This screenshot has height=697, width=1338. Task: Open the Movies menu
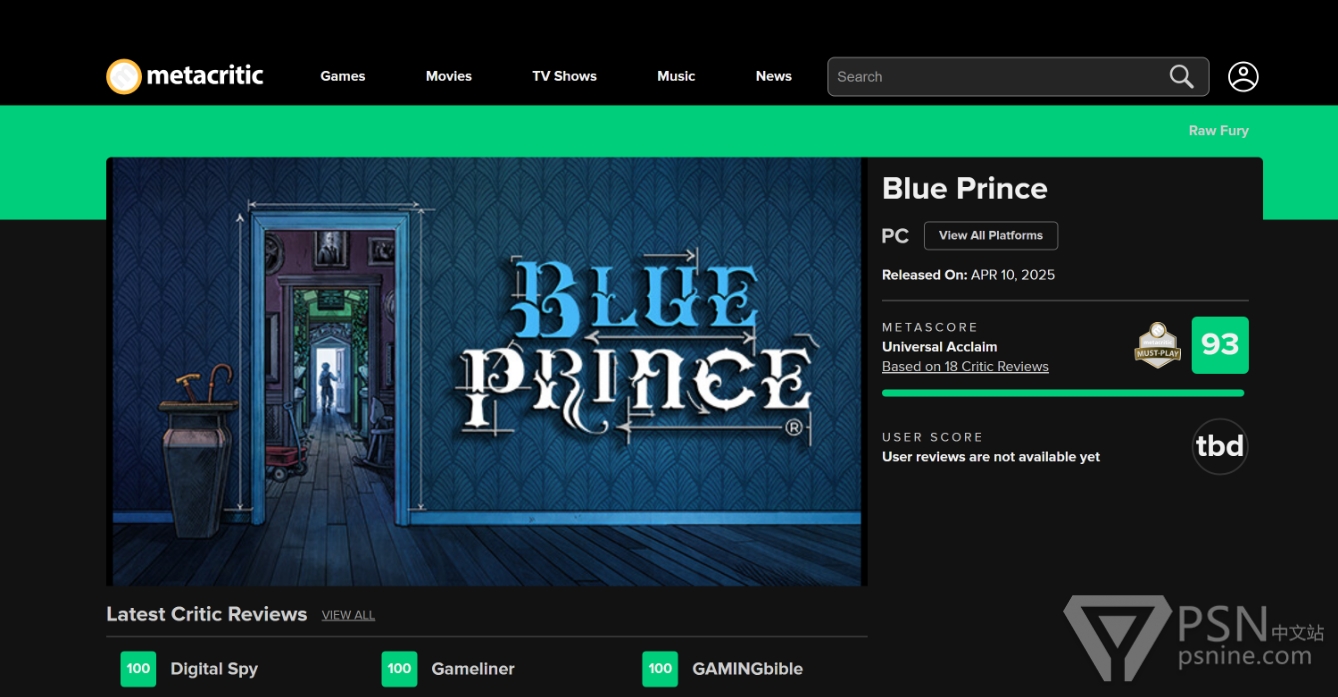(x=449, y=76)
